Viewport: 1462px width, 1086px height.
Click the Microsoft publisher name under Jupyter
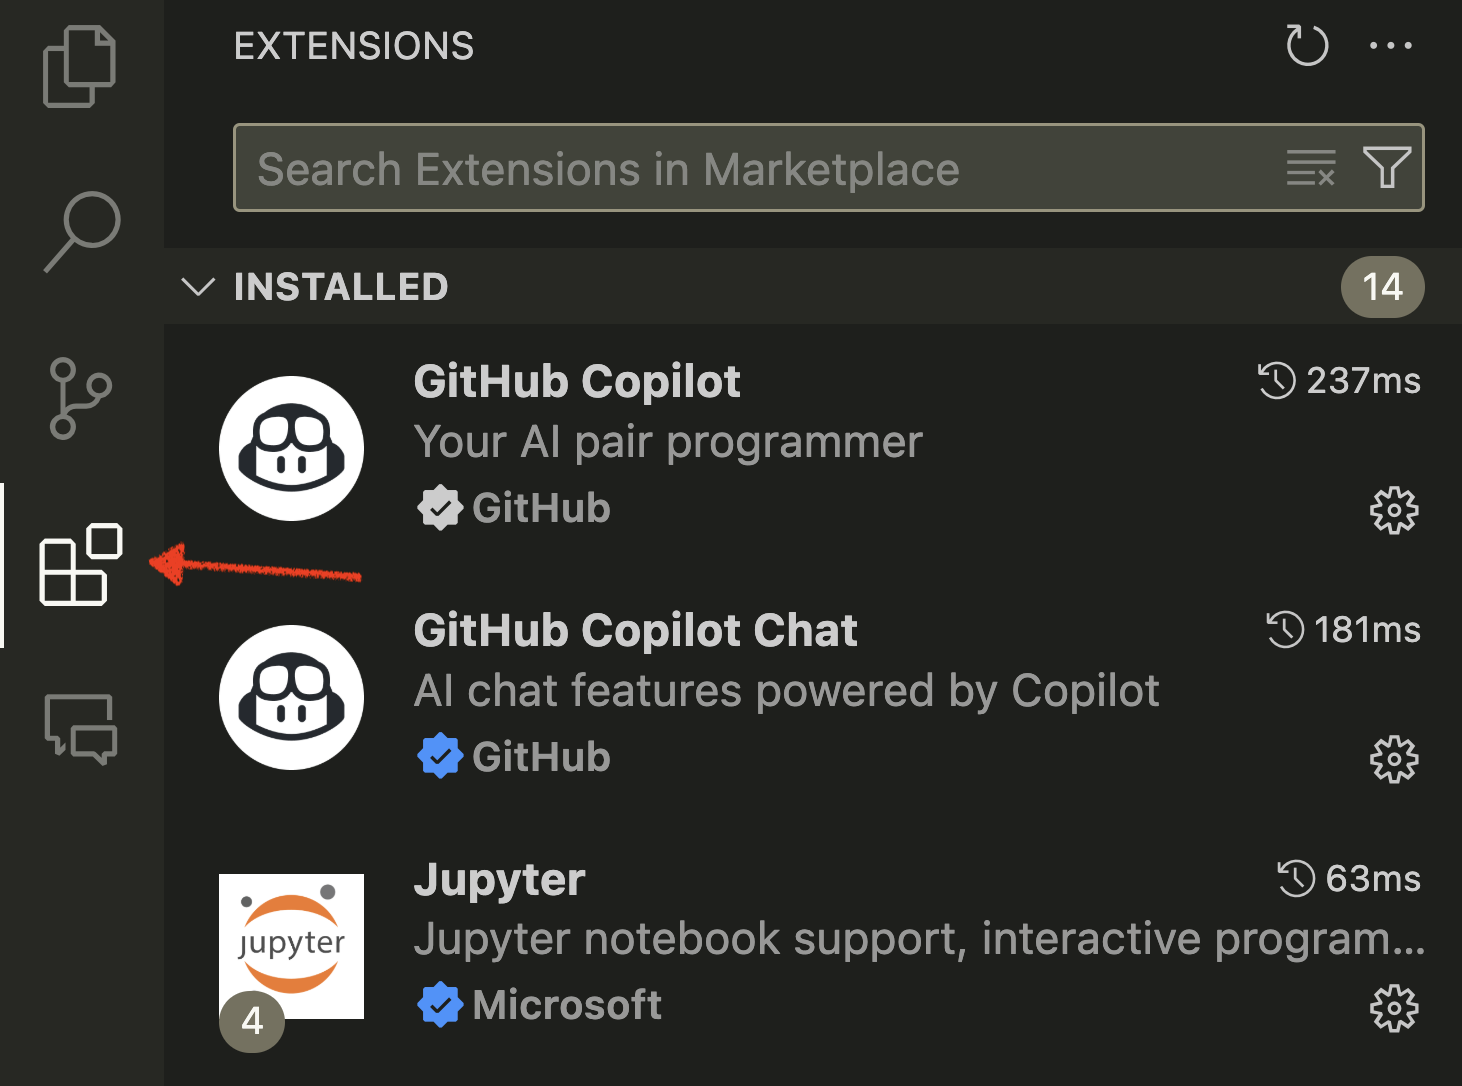pos(566,1005)
